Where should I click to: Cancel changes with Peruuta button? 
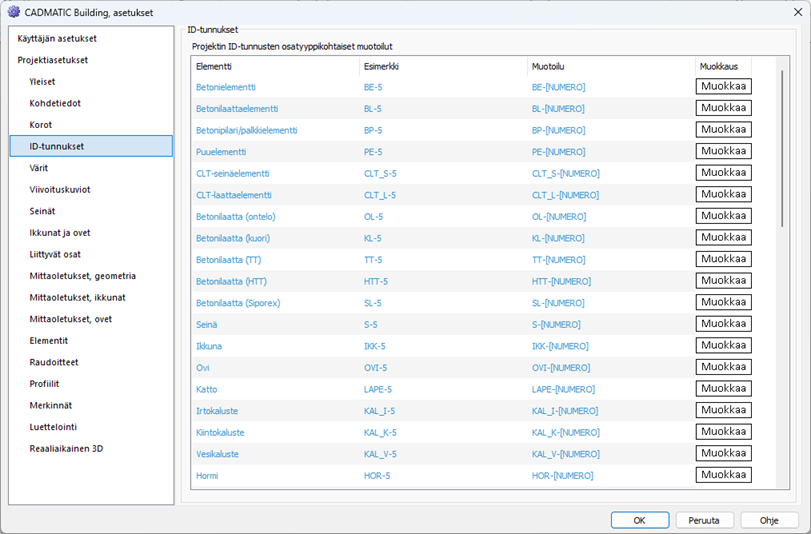(x=704, y=520)
